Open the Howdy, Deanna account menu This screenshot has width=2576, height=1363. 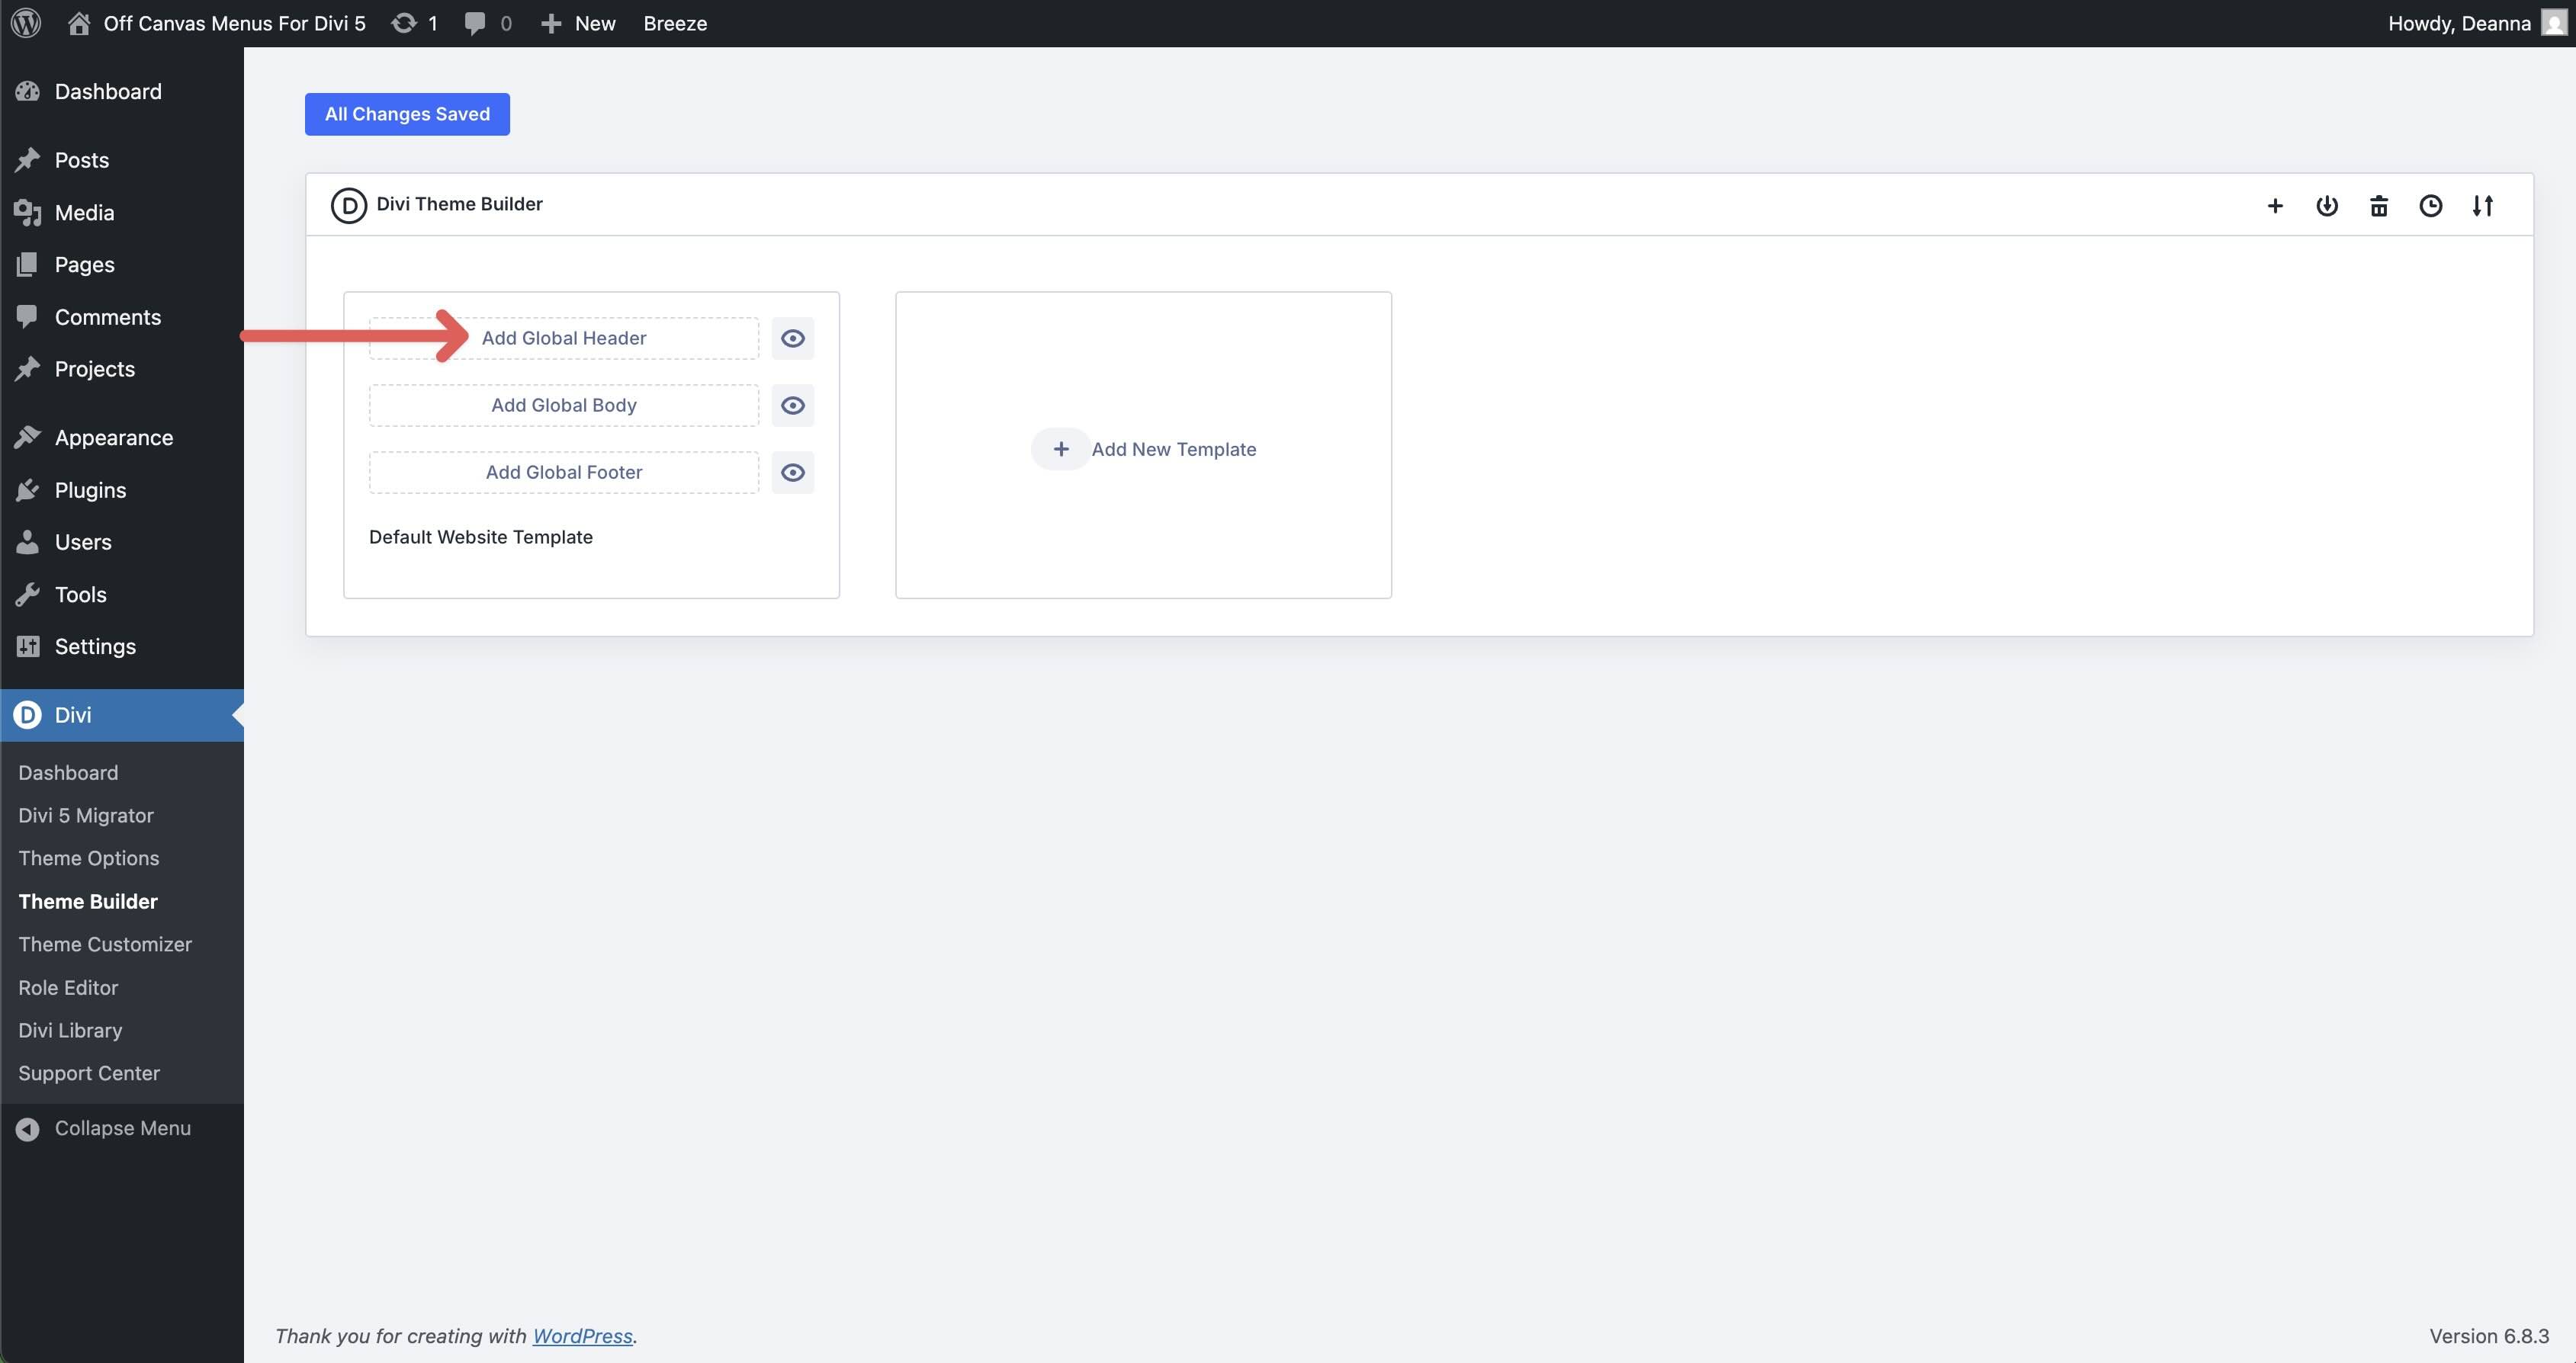(2461, 22)
